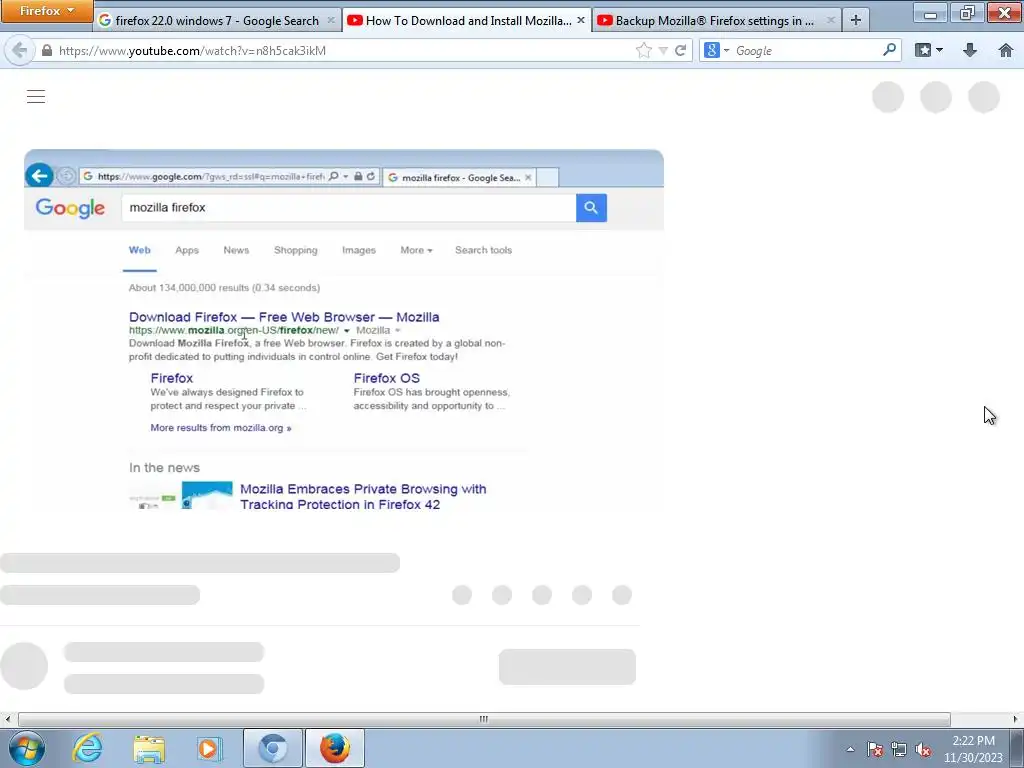Viewport: 1024px width, 768px height.
Task: Open the network status tray icon
Action: [x=899, y=749]
